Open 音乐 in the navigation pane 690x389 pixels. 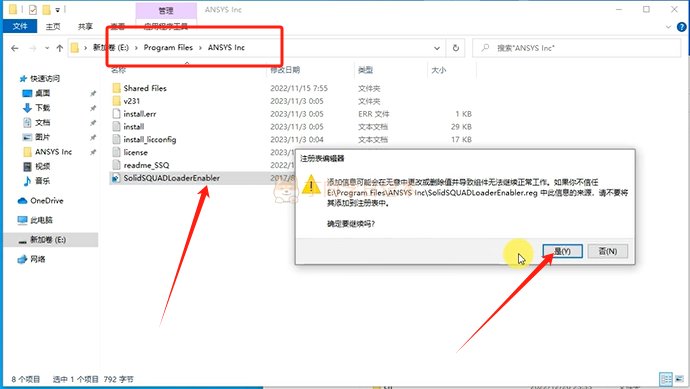(43, 180)
